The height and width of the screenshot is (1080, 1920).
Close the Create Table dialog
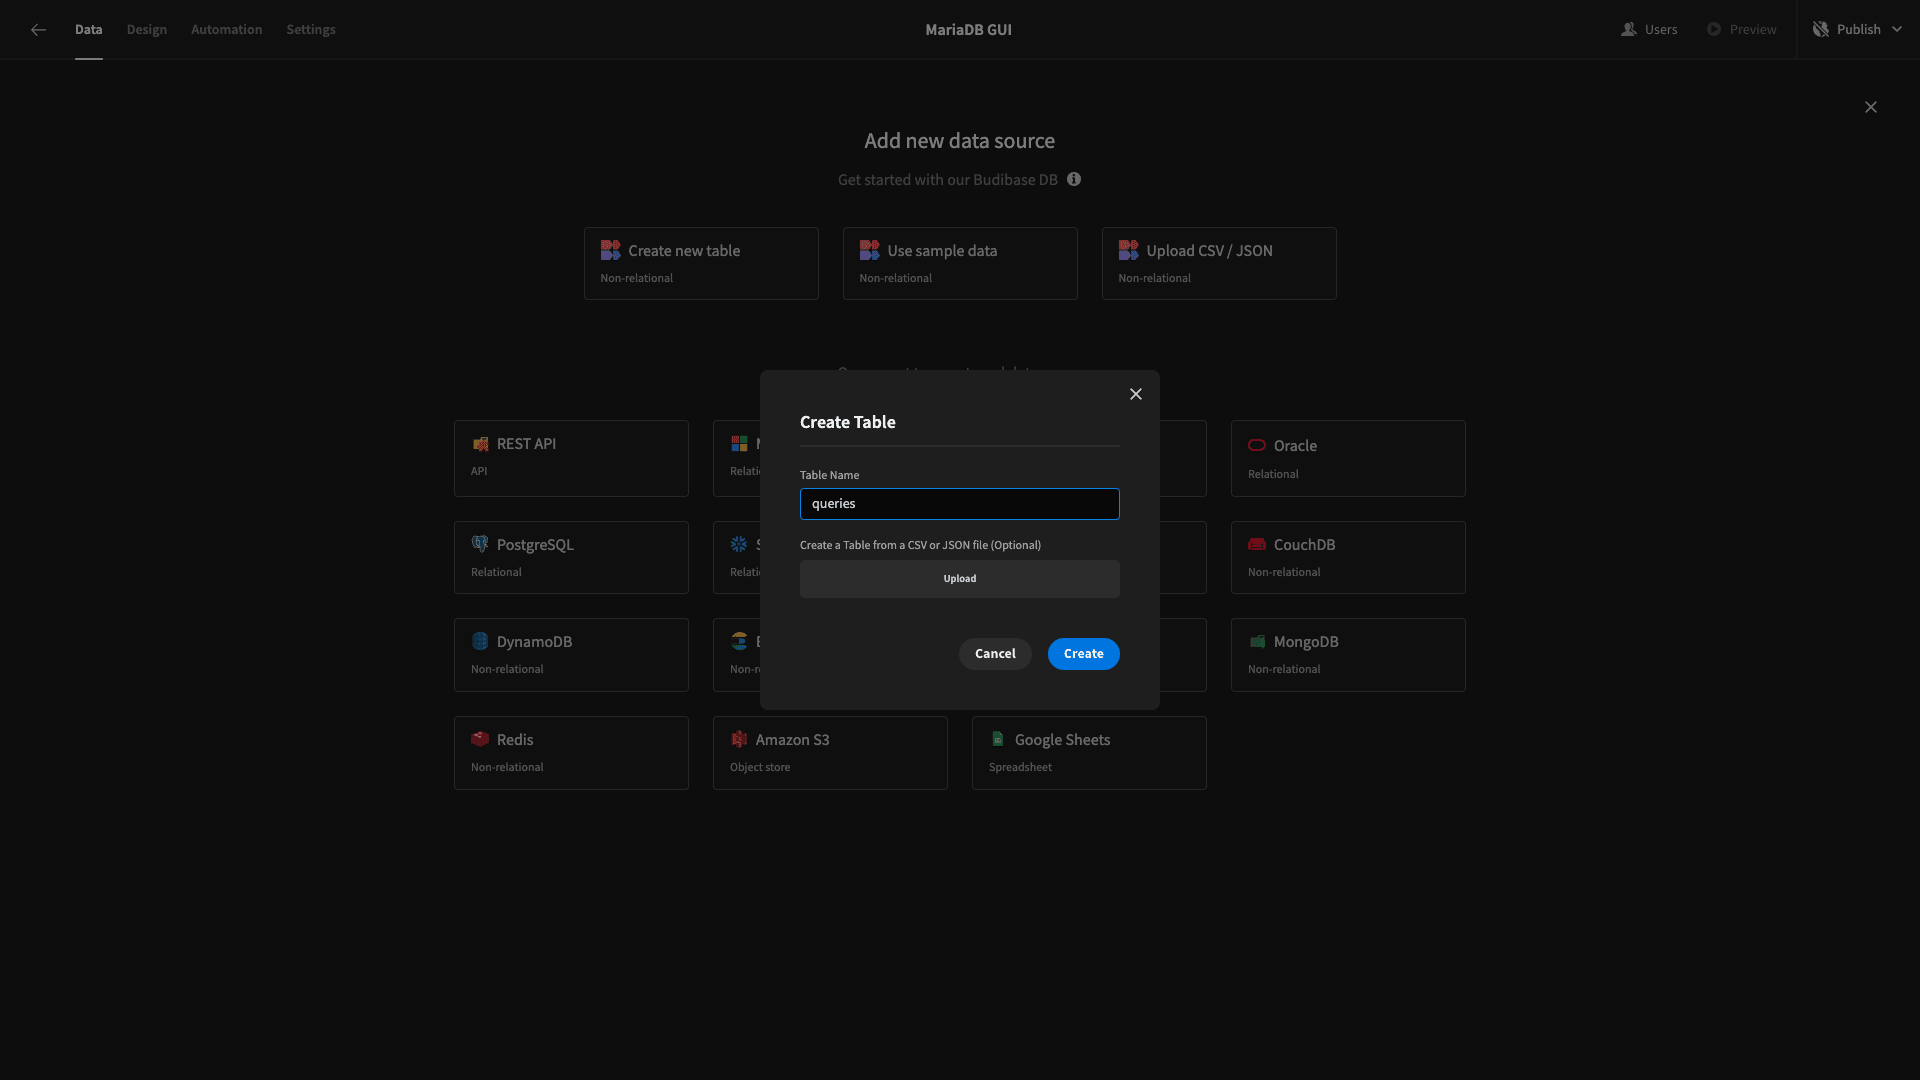[x=1135, y=394]
